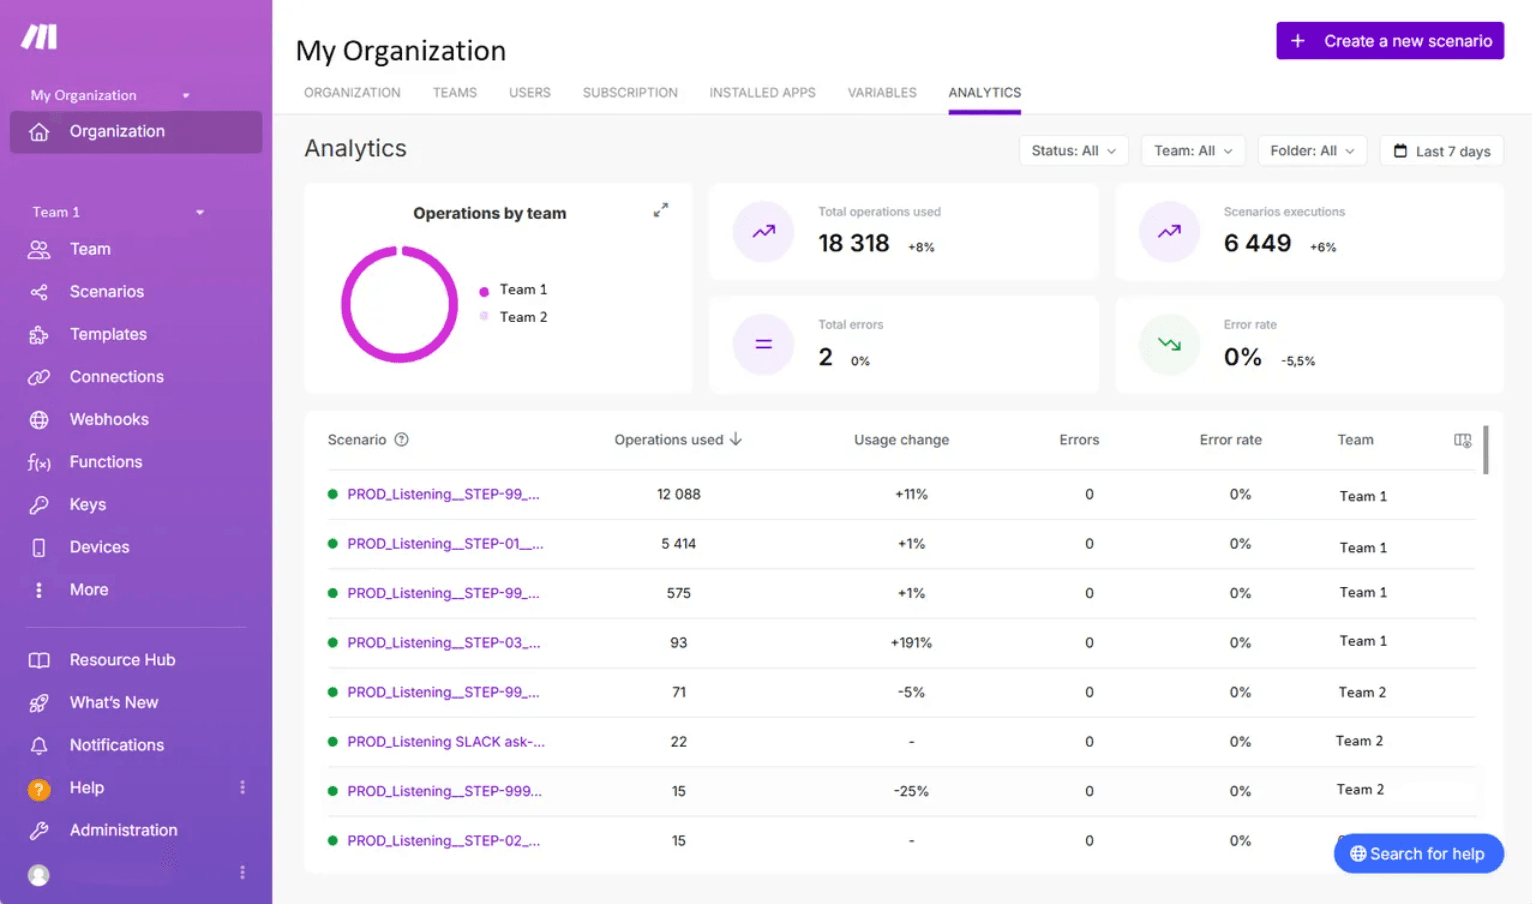
Task: Switch to the Subscription tab
Action: click(x=630, y=92)
